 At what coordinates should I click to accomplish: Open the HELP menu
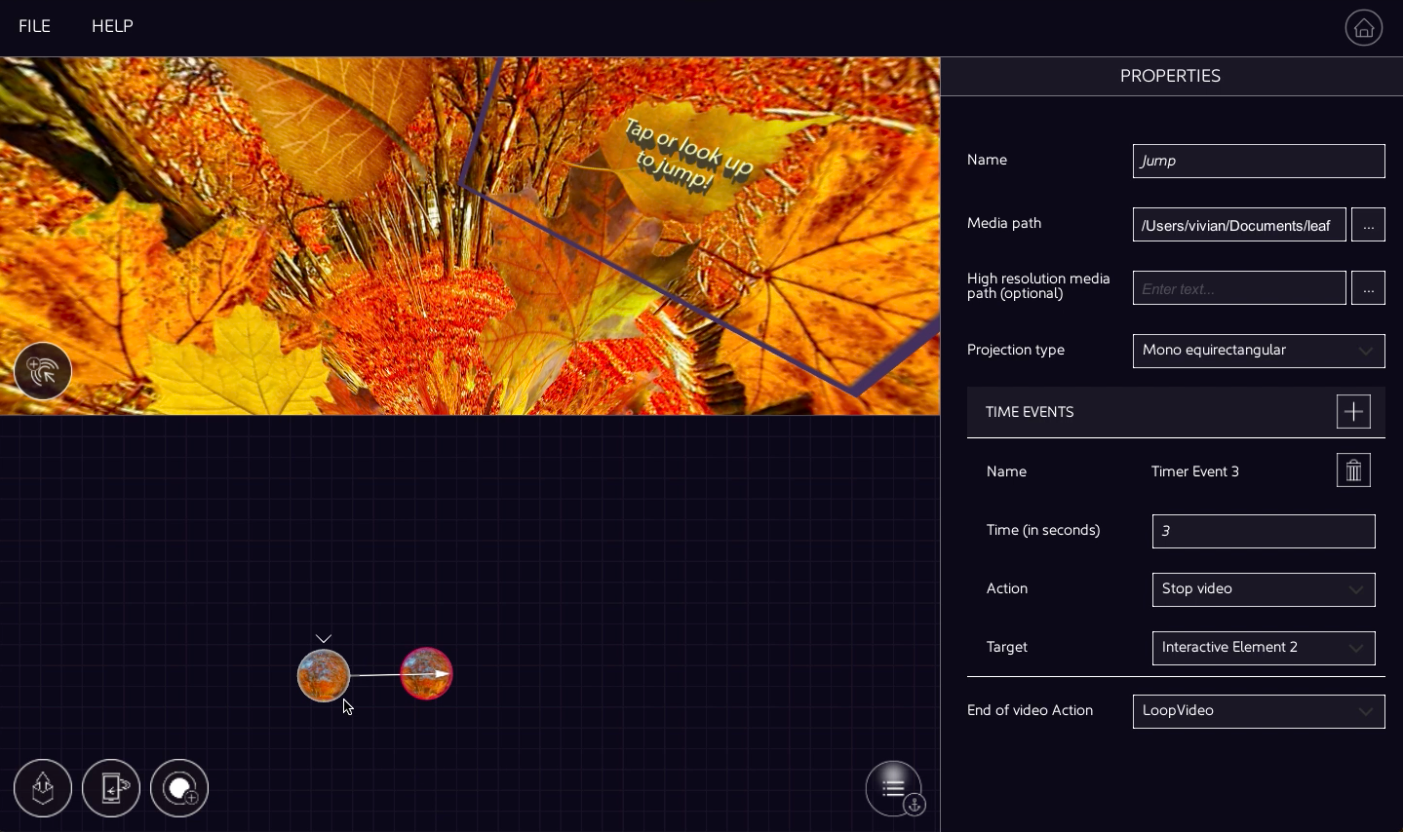[112, 27]
